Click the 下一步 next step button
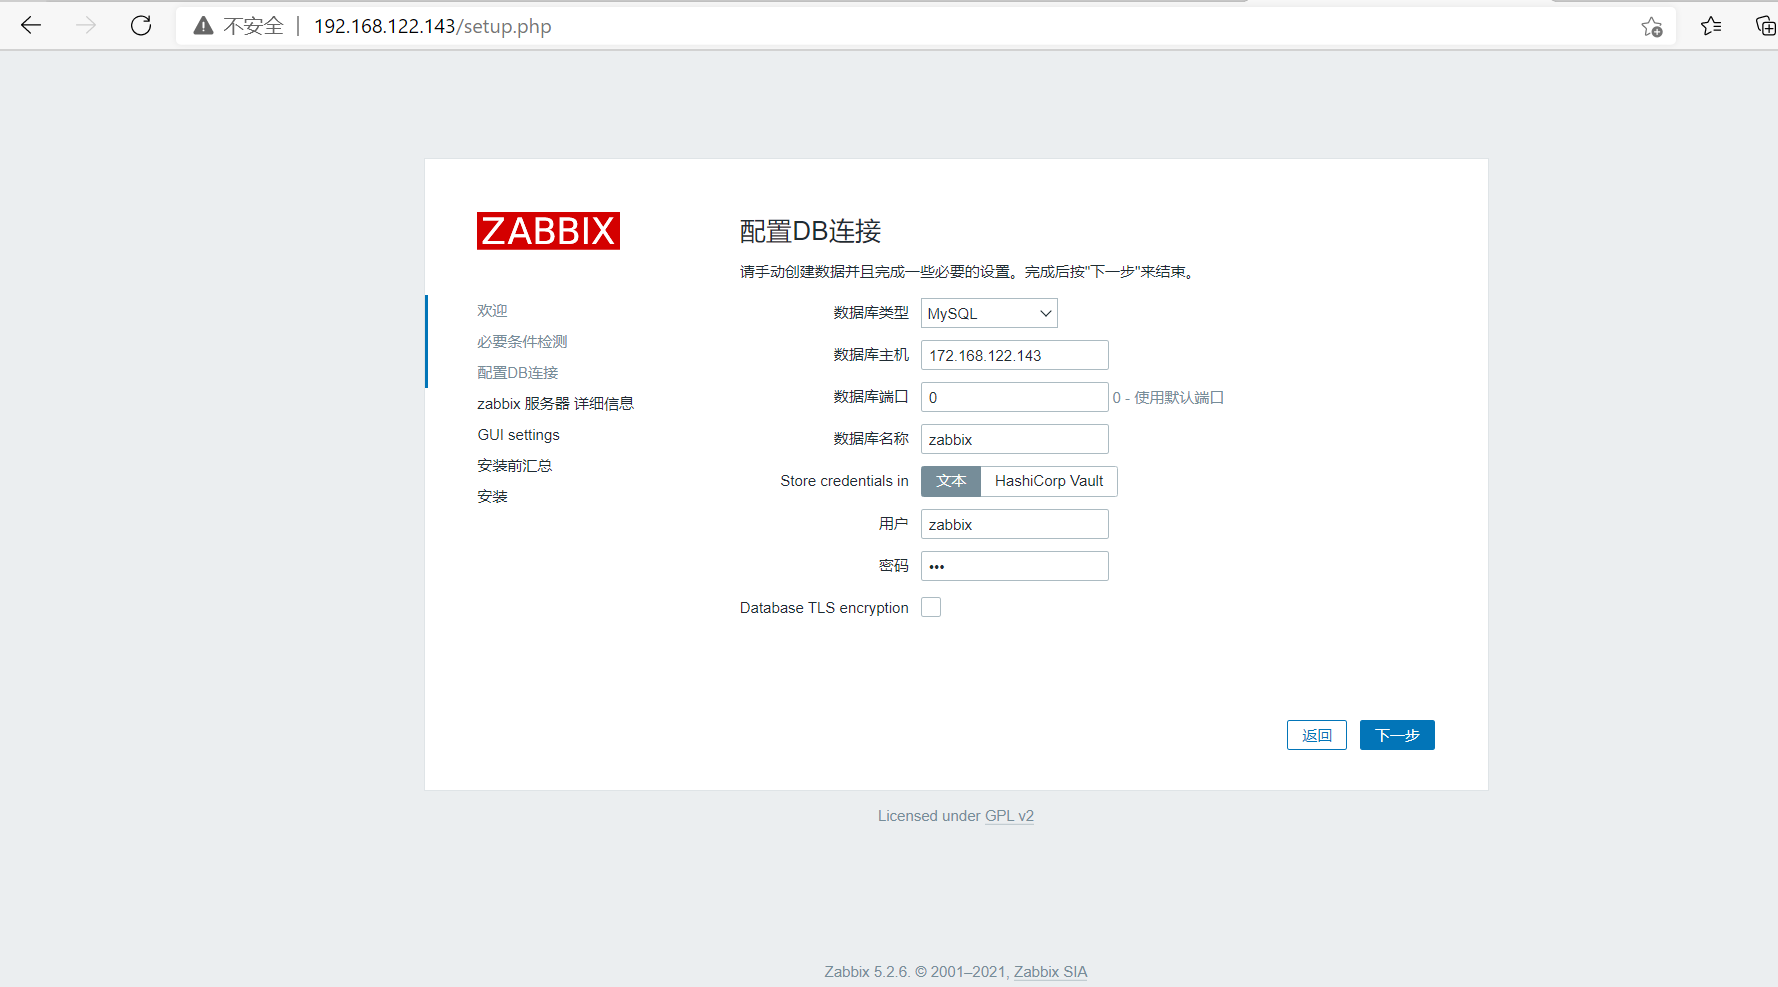The height and width of the screenshot is (987, 1778). [x=1397, y=735]
